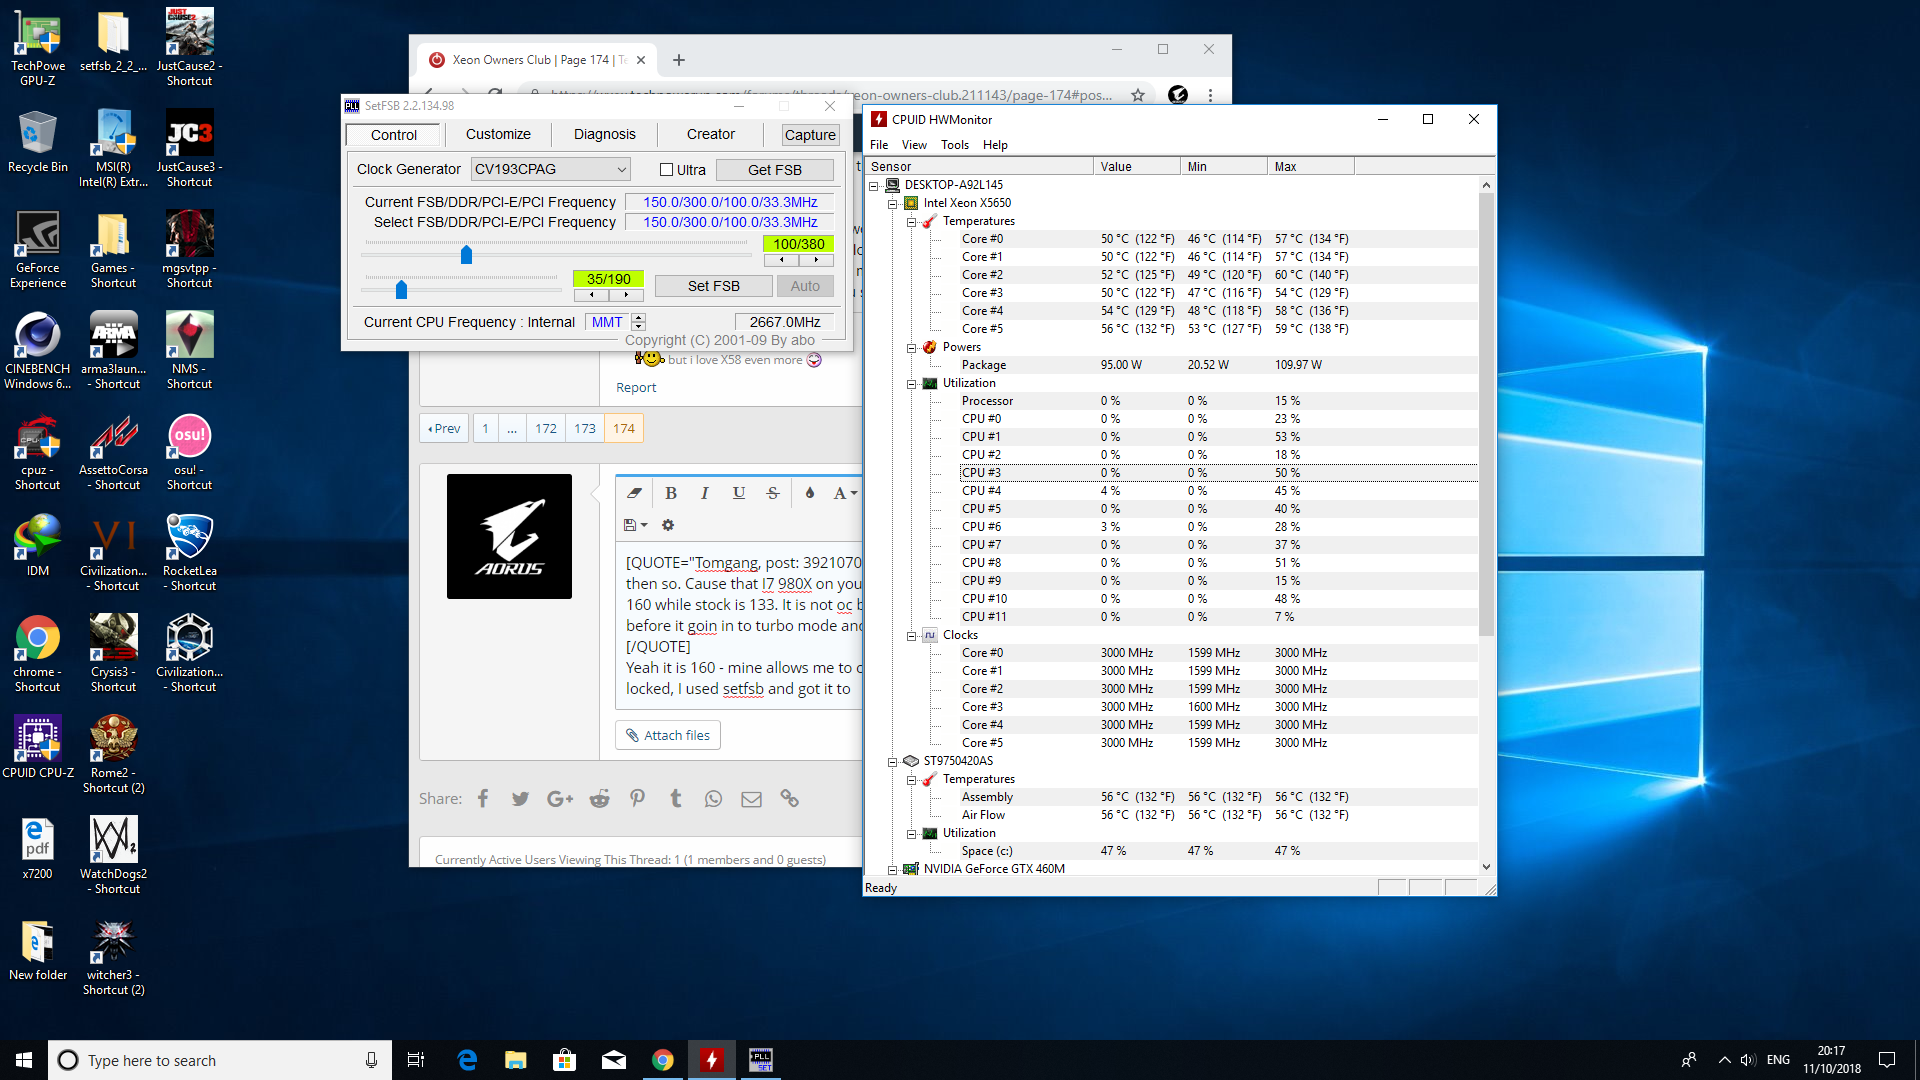Collapse Xeon X5650 Temperatures group

click(911, 221)
